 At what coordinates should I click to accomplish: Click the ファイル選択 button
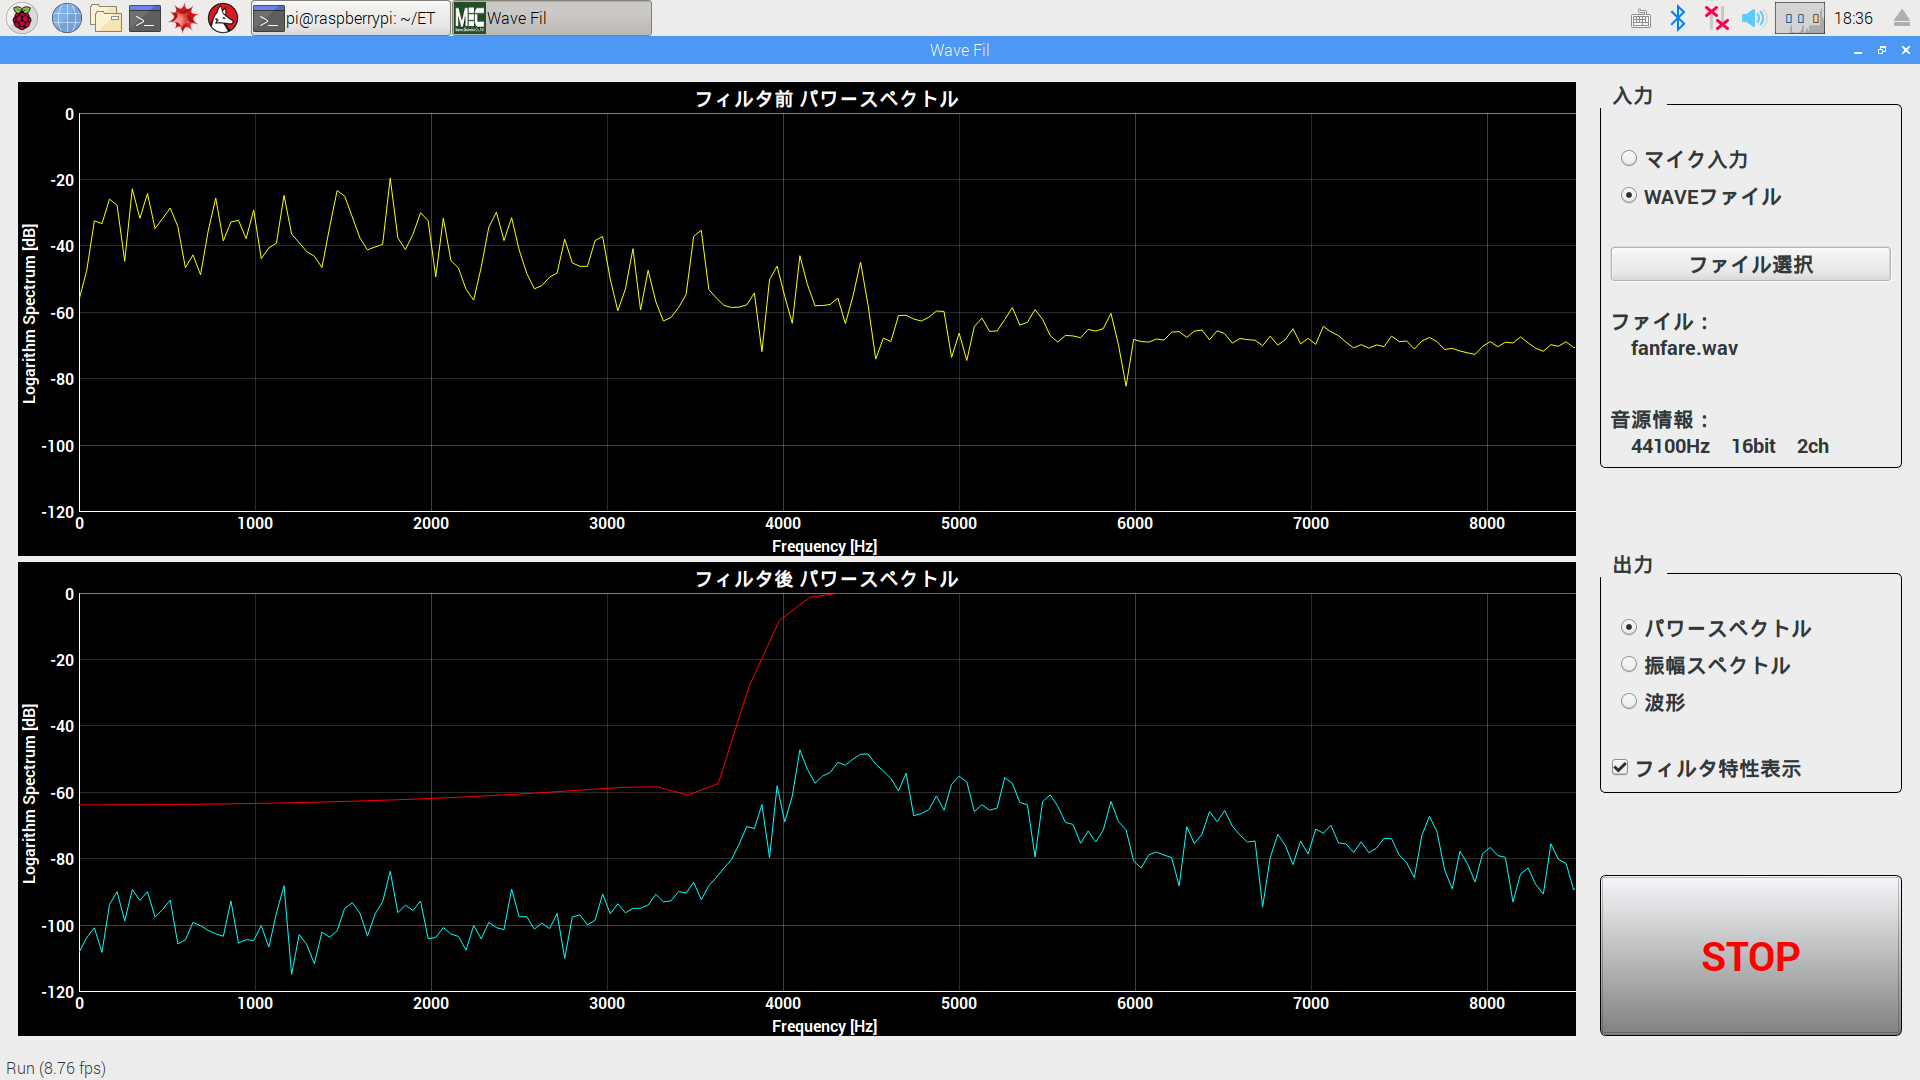(x=1749, y=265)
